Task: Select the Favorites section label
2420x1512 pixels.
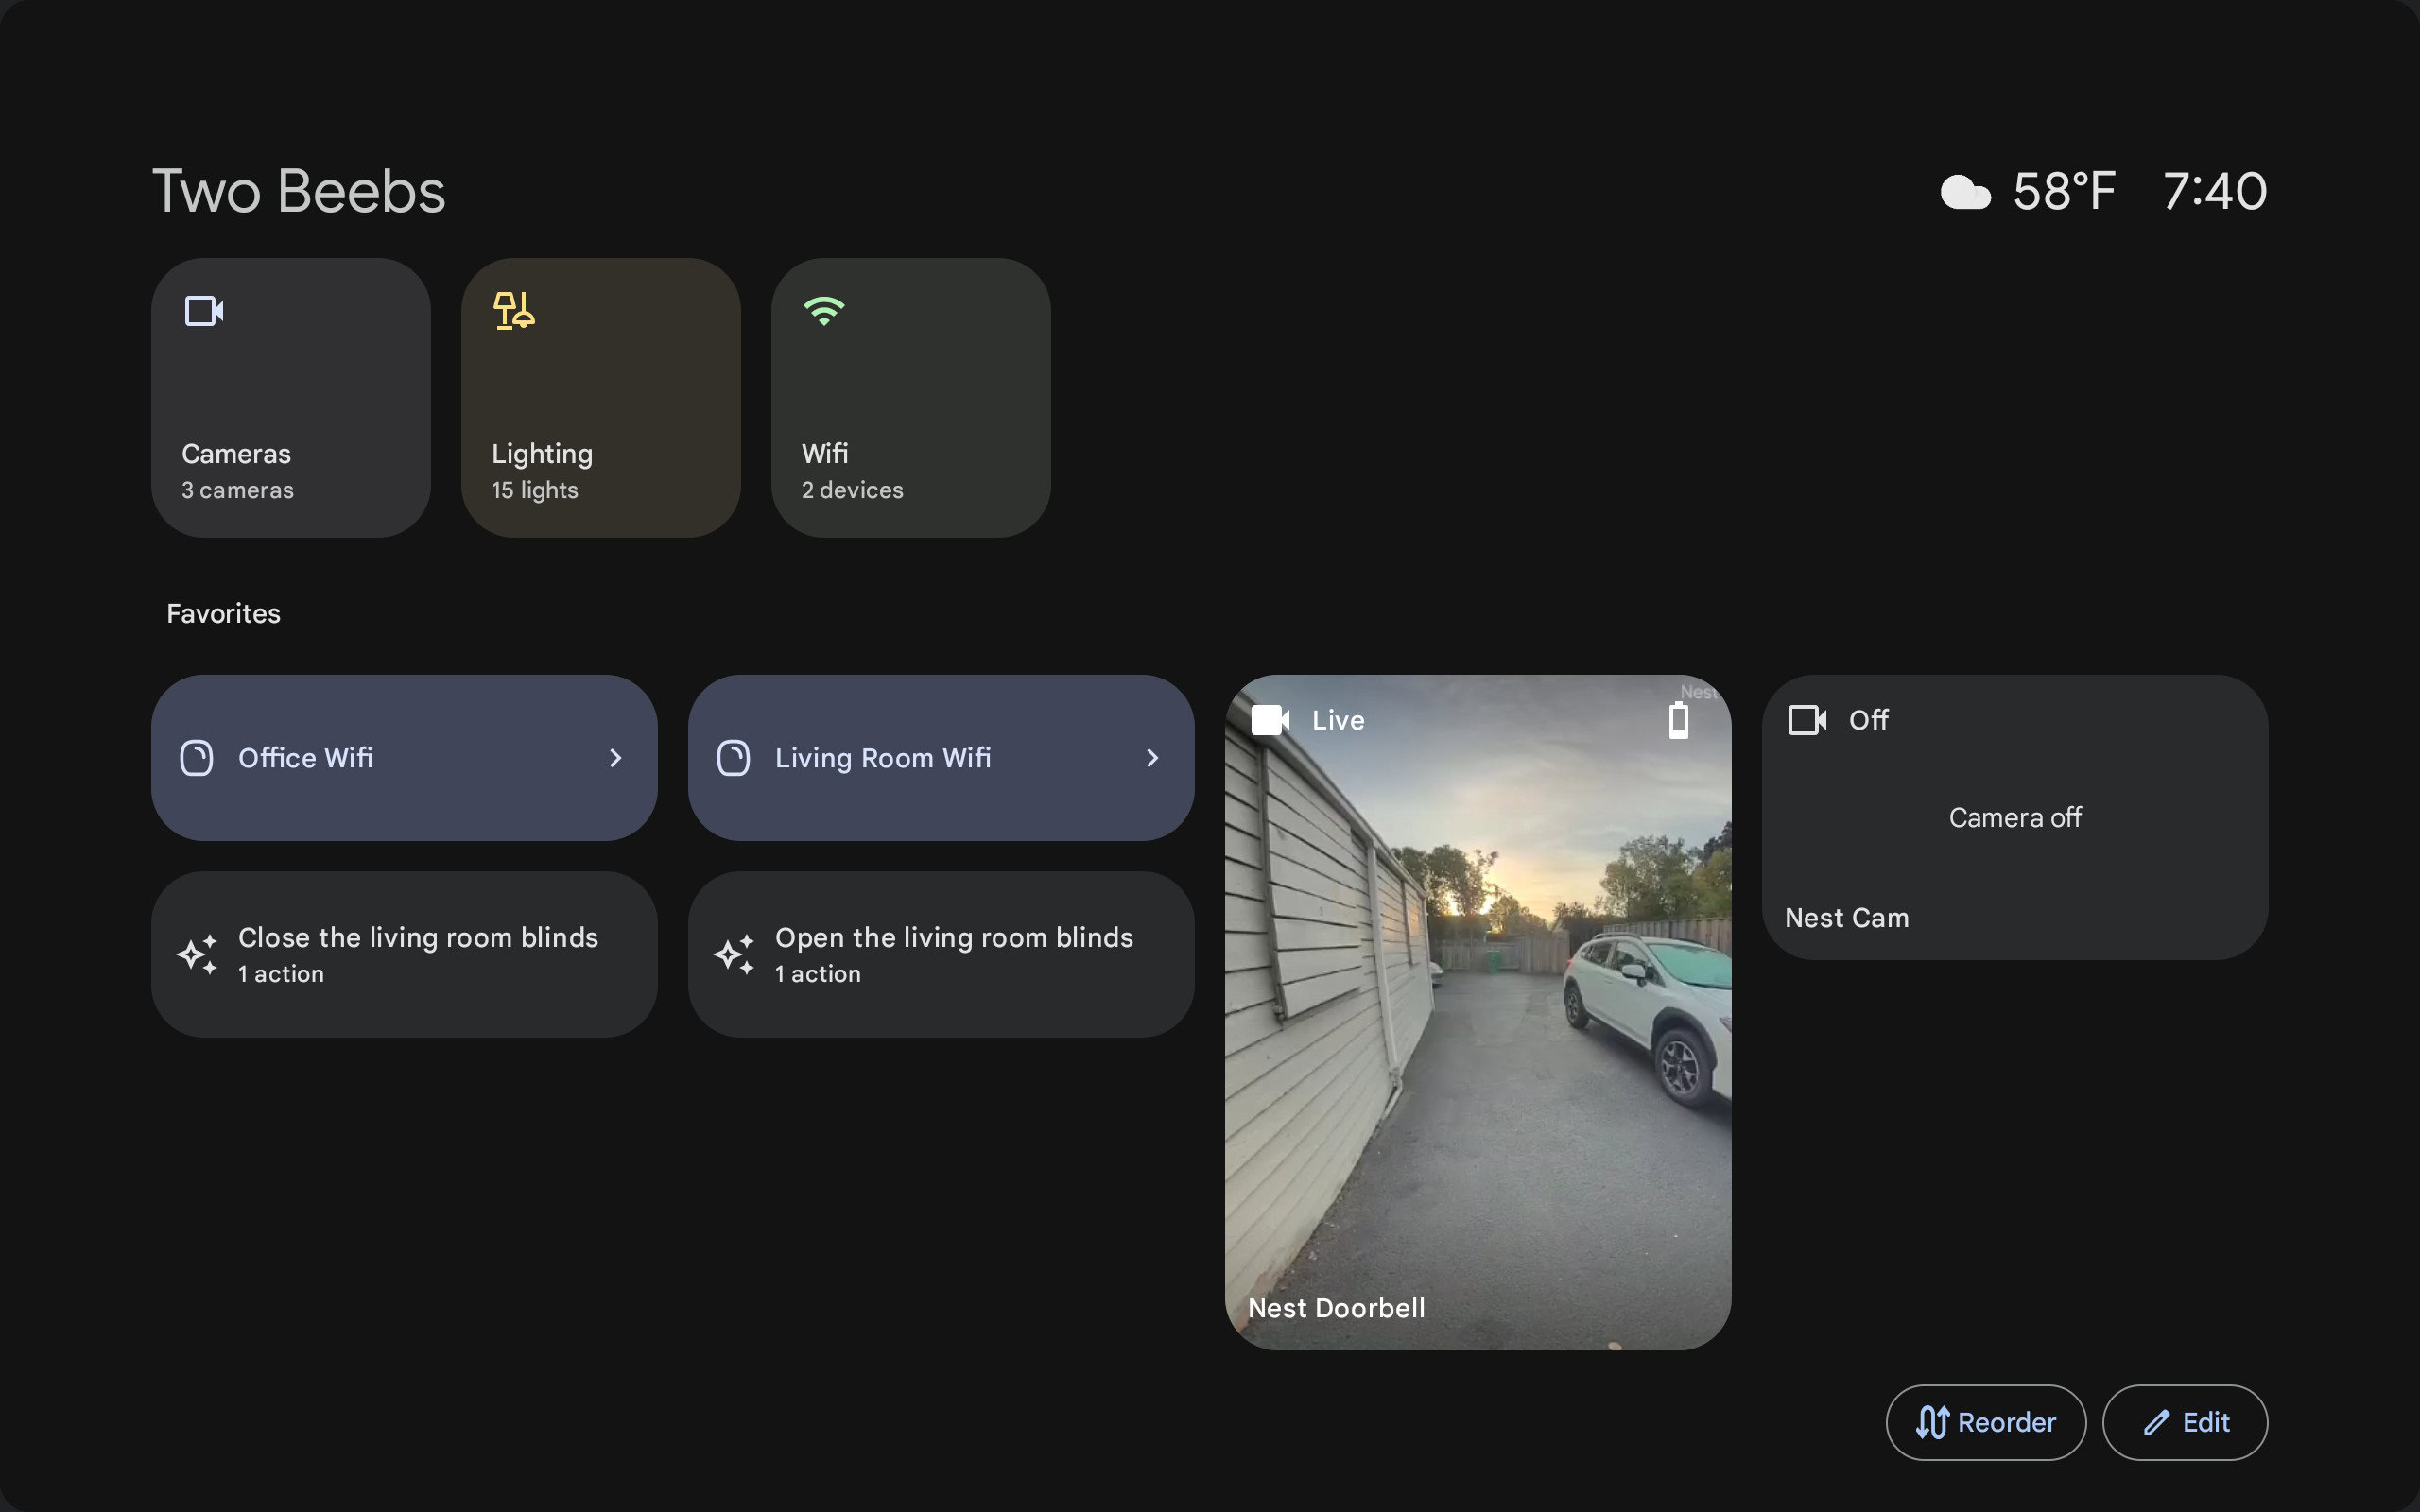Action: click(223, 613)
